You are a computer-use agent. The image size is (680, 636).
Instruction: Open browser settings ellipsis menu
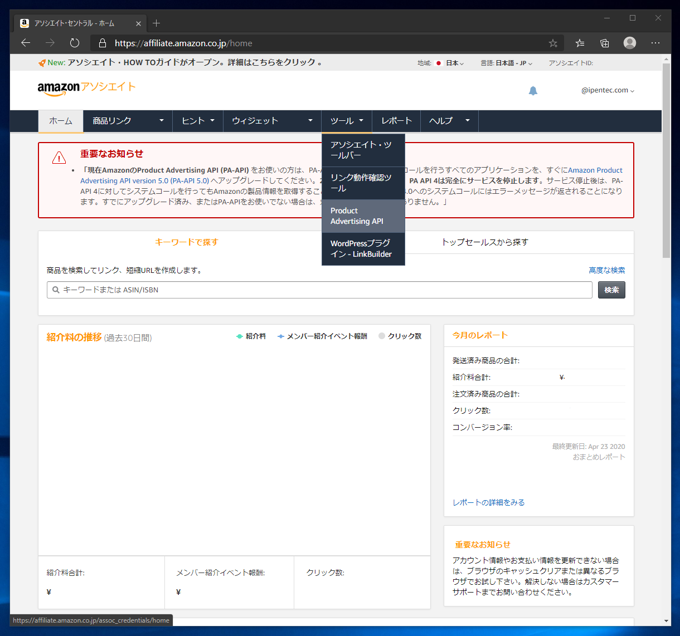pyautogui.click(x=655, y=43)
